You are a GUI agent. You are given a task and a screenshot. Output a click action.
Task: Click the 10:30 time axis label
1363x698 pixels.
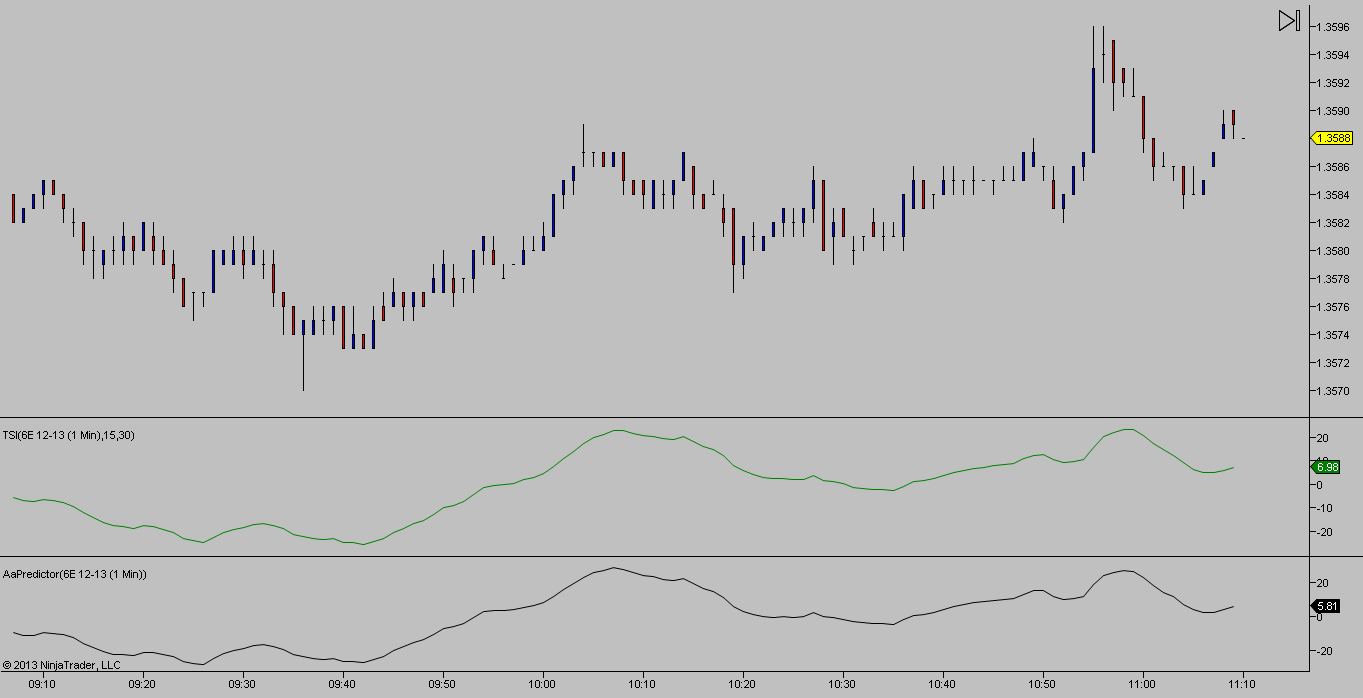[842, 684]
